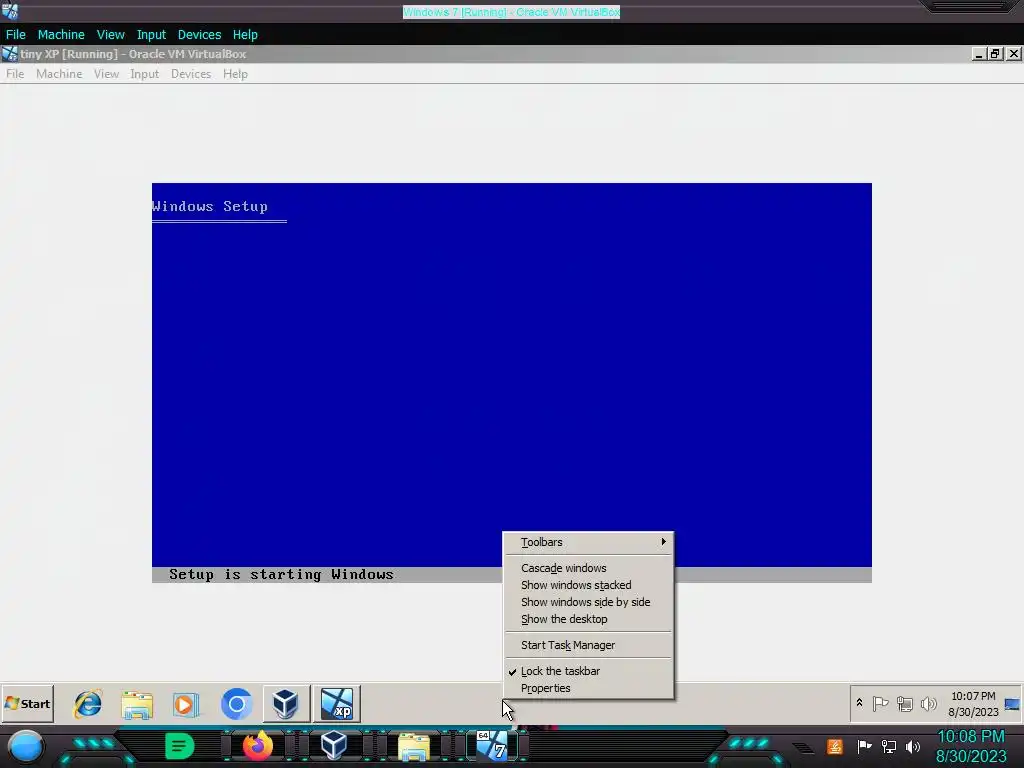Open the host start orb at bottom-left
The height and width of the screenshot is (768, 1024).
25,746
